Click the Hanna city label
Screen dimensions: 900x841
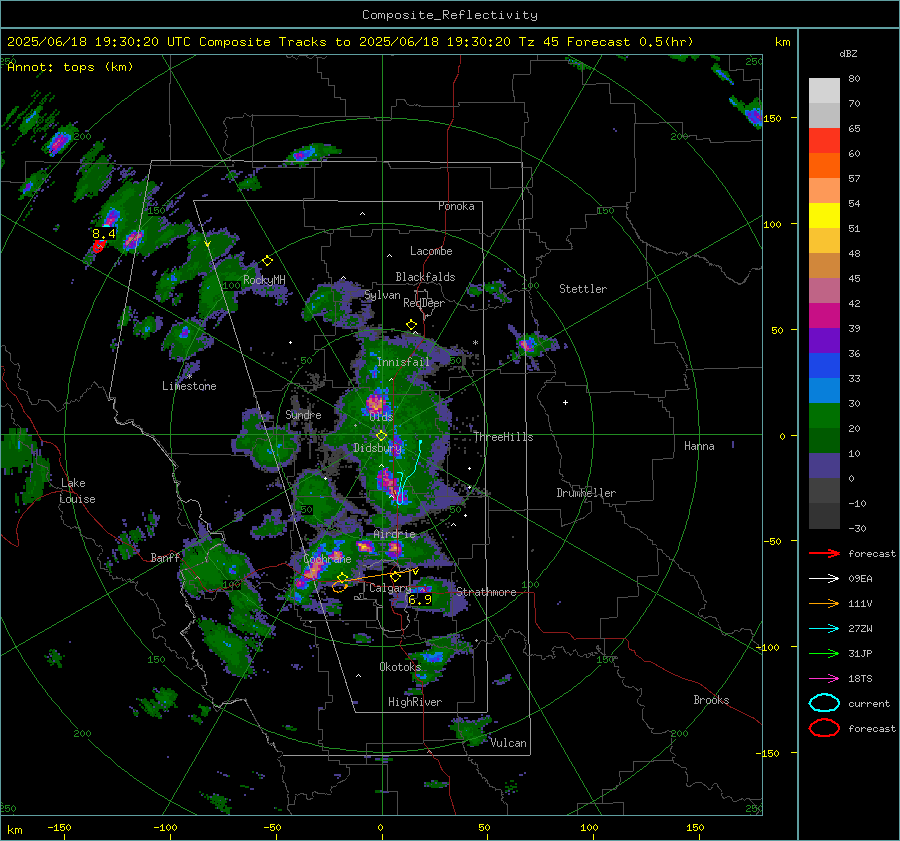(699, 446)
